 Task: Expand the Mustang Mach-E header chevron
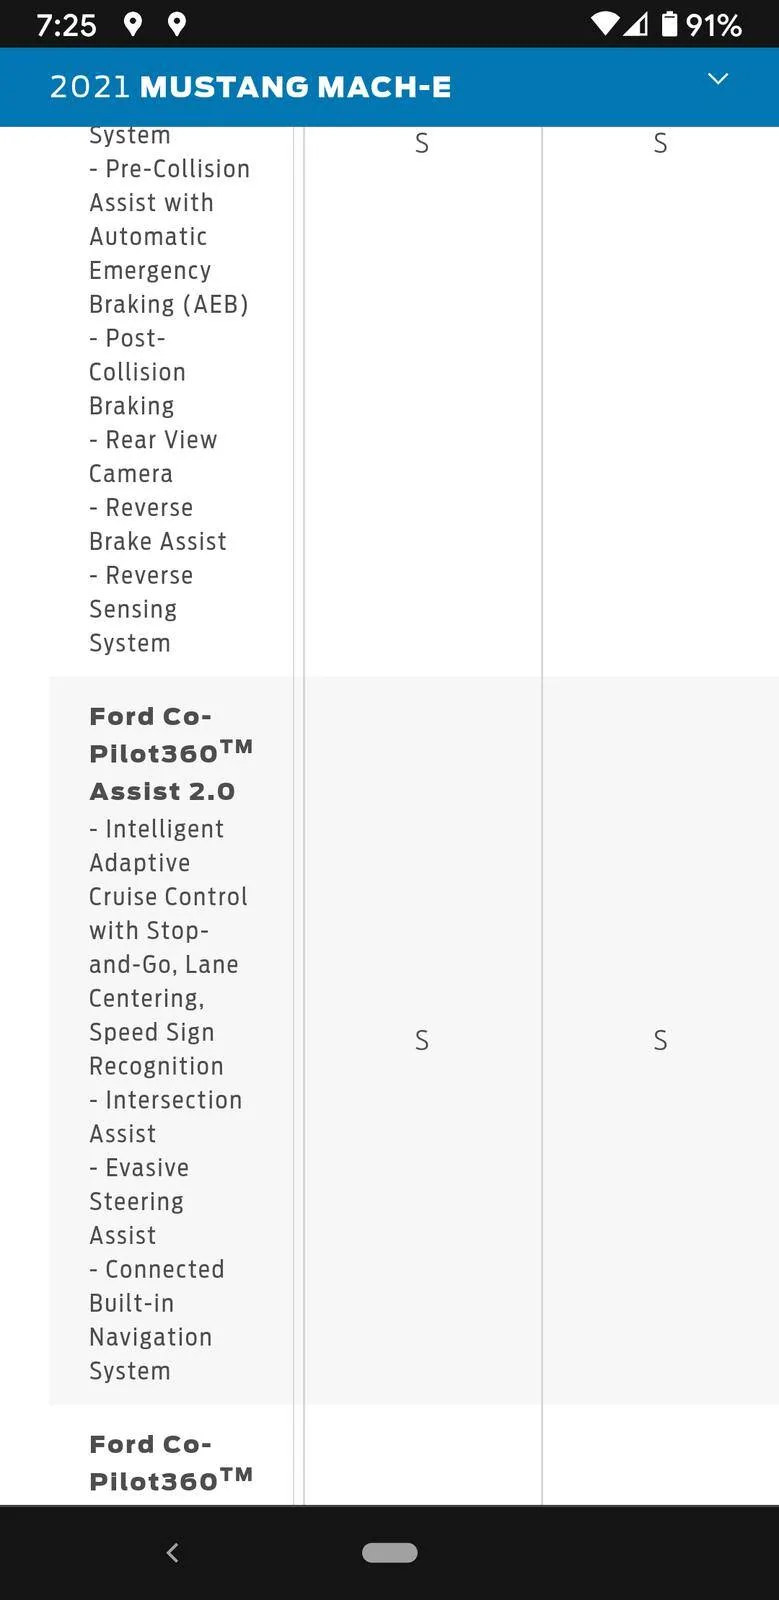[717, 79]
